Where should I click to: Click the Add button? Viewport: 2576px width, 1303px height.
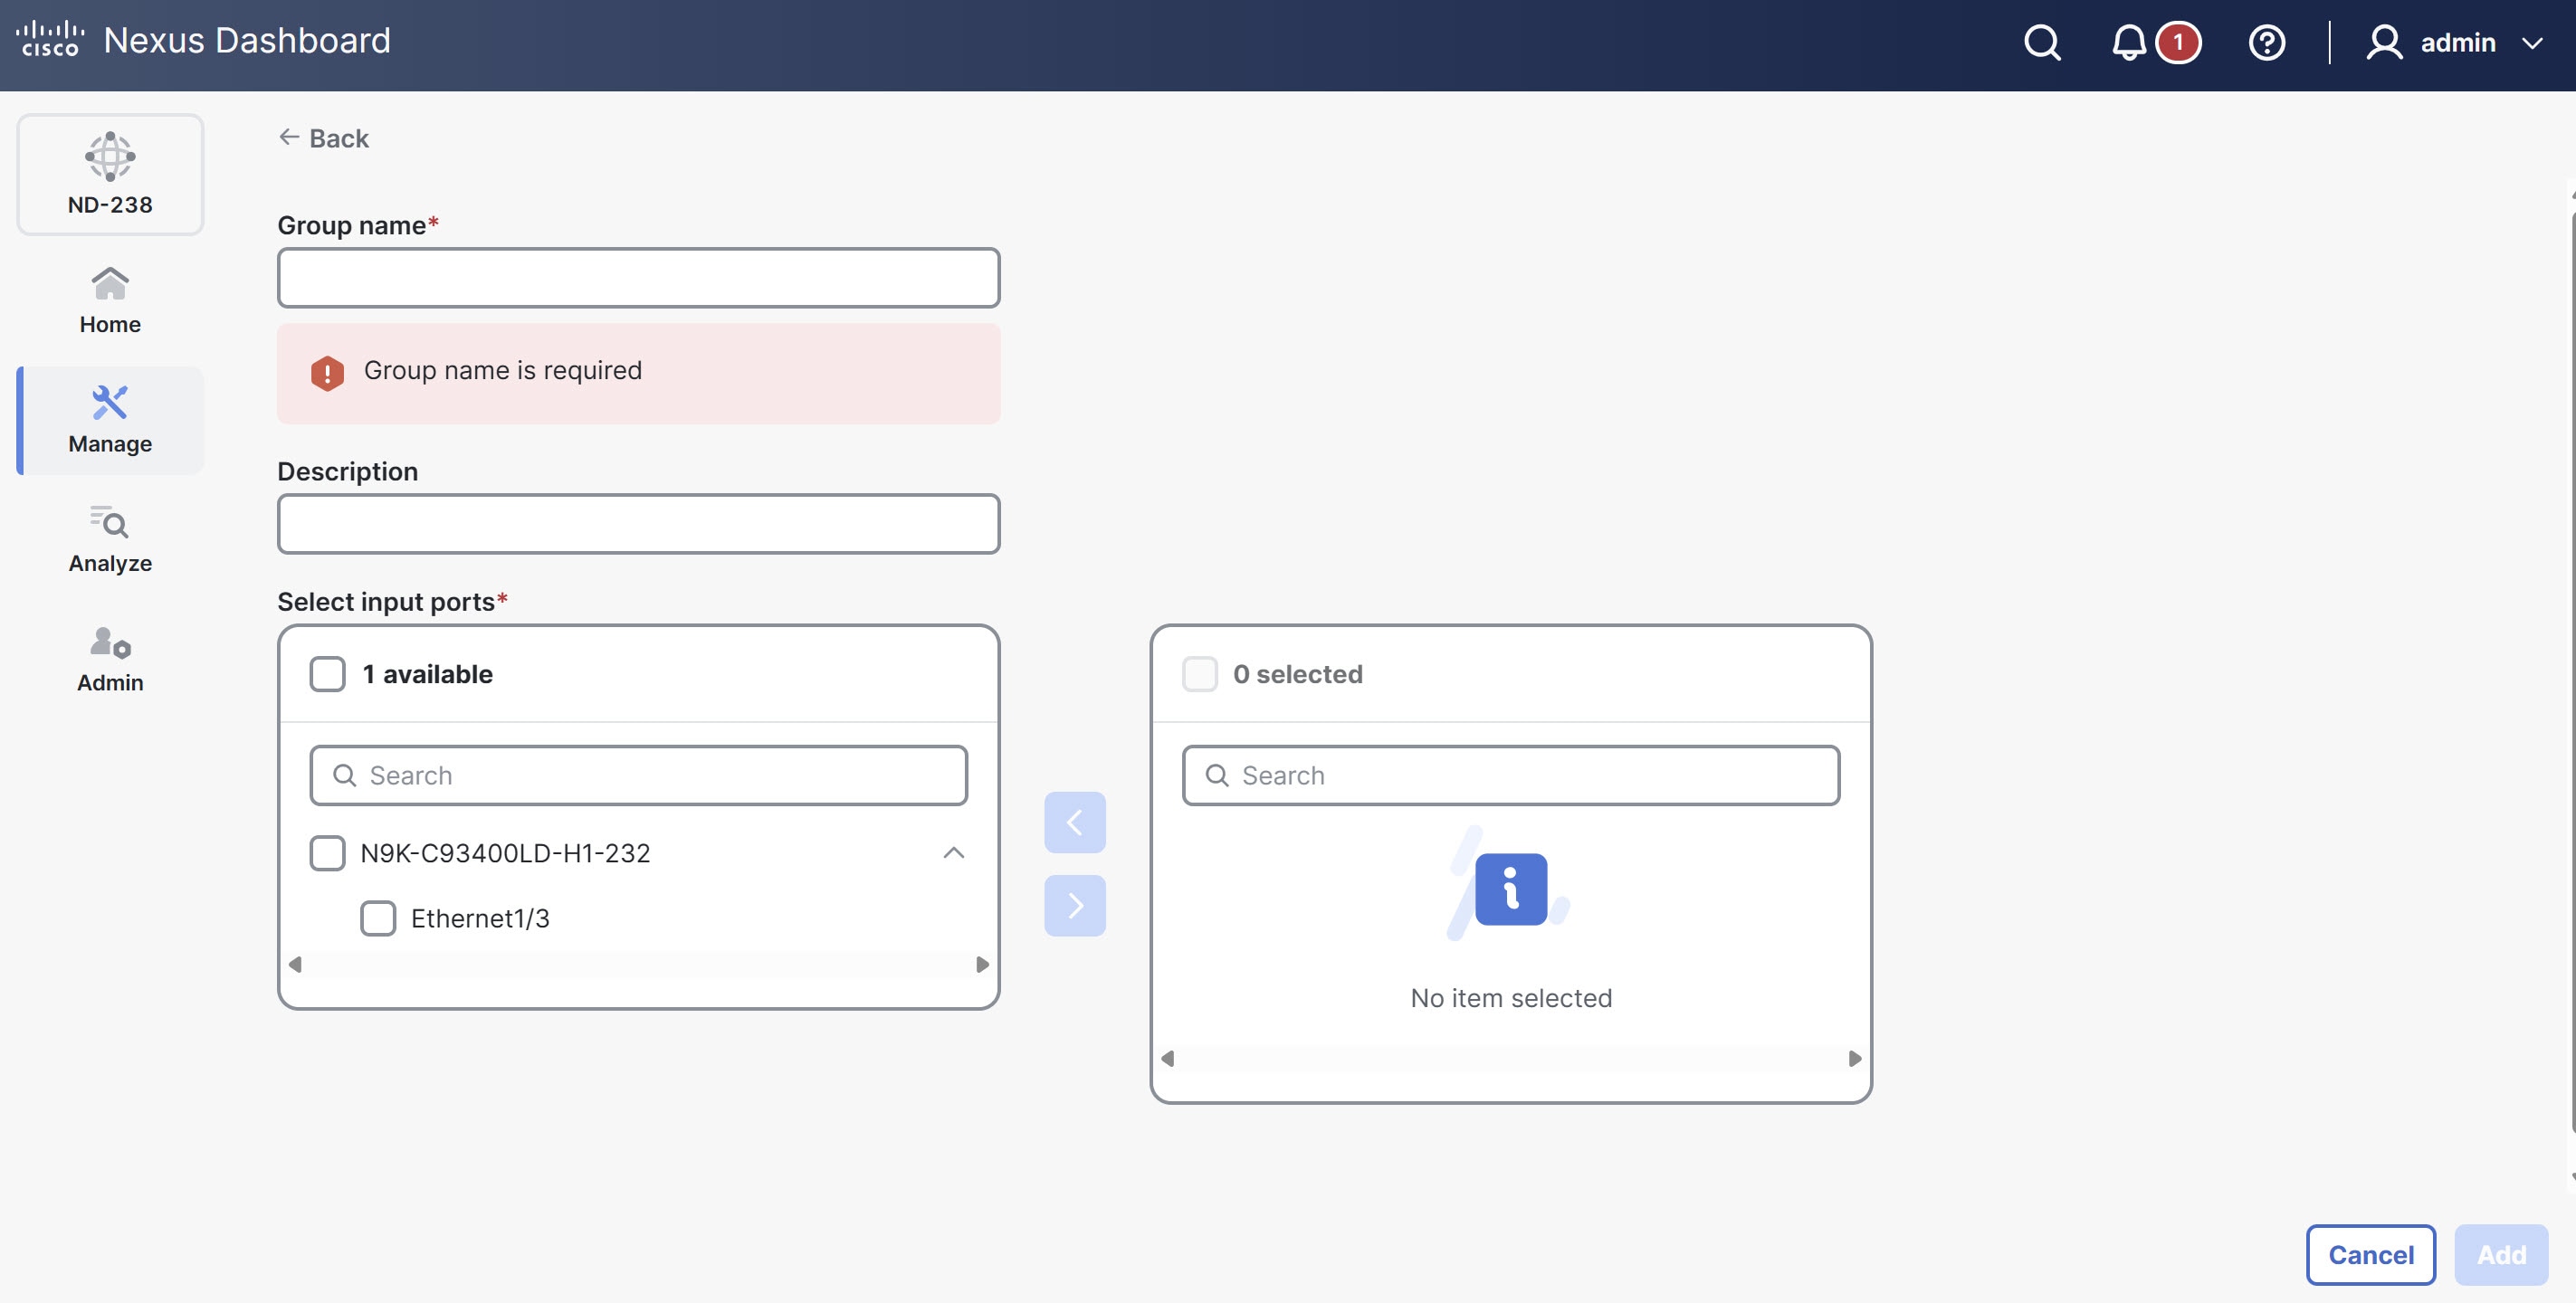coord(2500,1254)
